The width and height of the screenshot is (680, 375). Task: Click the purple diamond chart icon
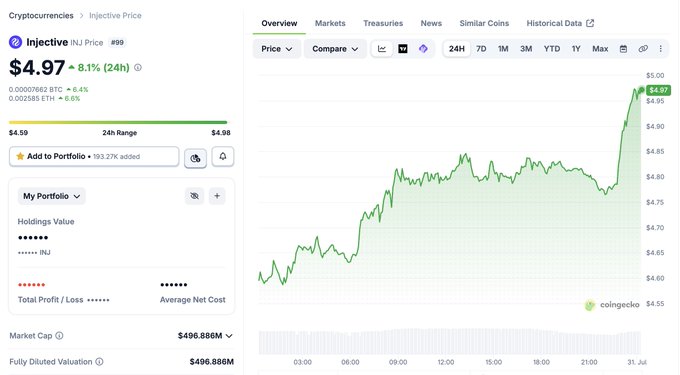(423, 49)
